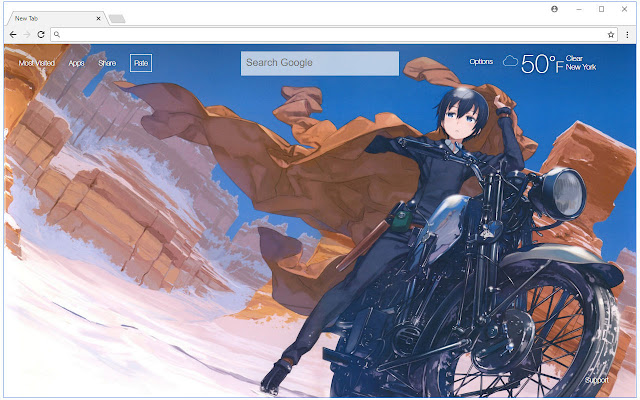Click the Clear weather condition text

(574, 58)
